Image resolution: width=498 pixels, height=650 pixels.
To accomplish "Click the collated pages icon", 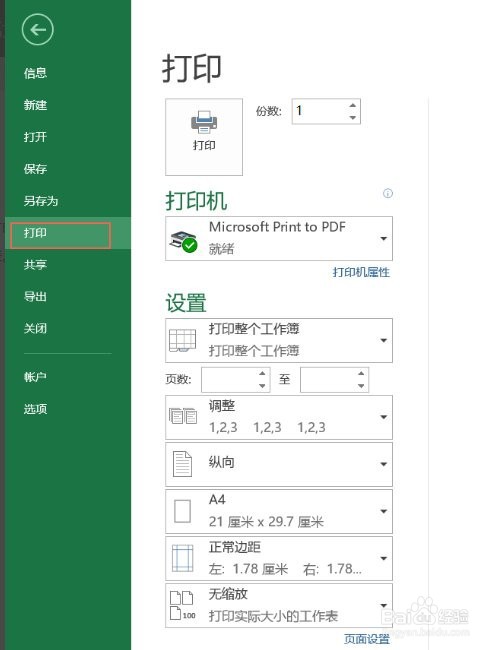I will 183,416.
